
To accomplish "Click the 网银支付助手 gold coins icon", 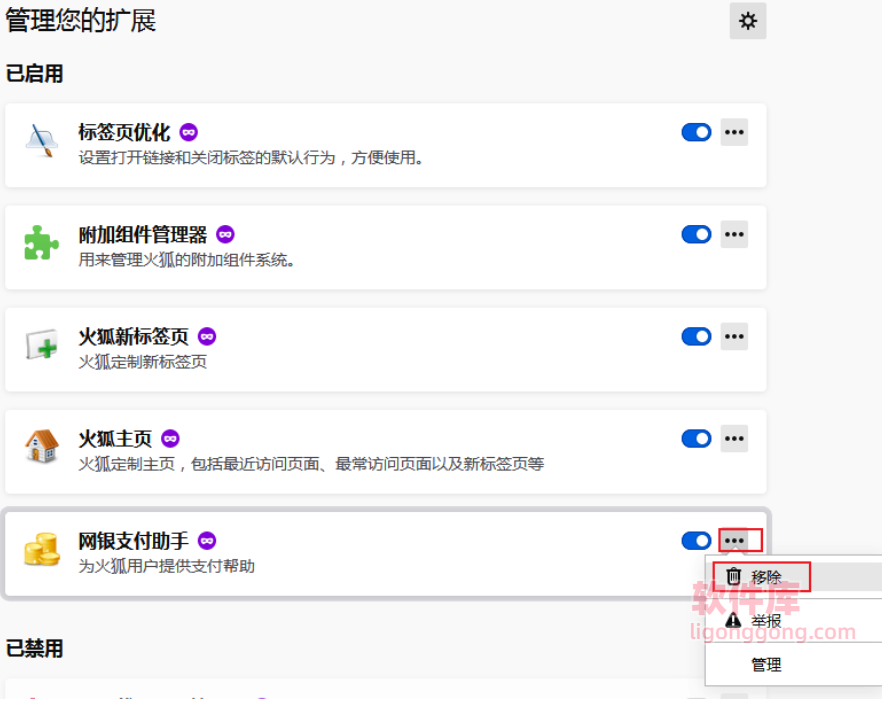I will point(42,549).
